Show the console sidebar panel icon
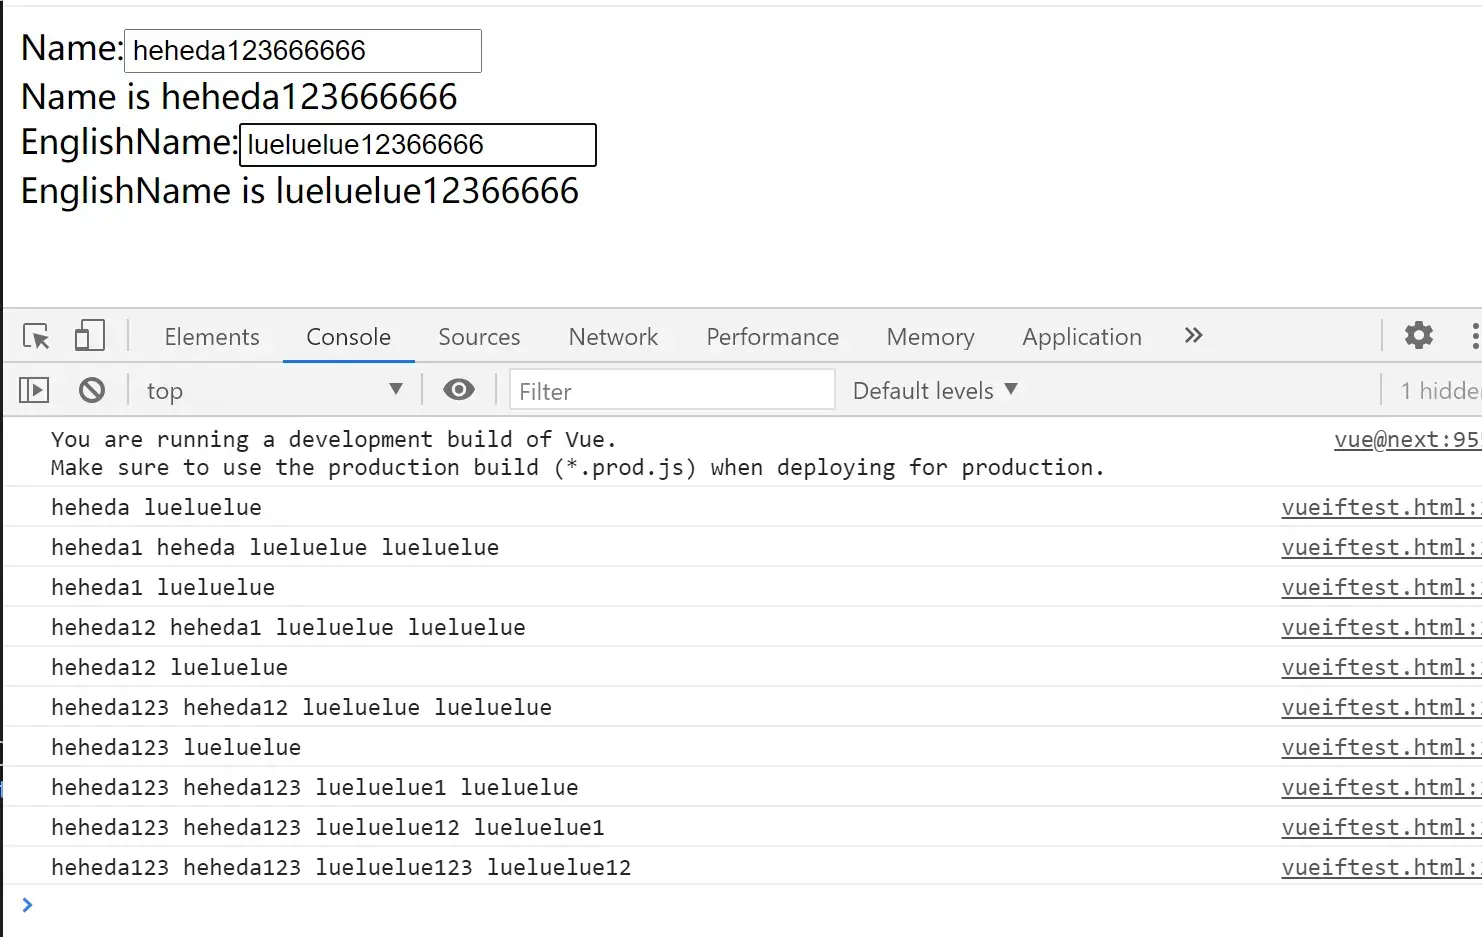 (34, 390)
